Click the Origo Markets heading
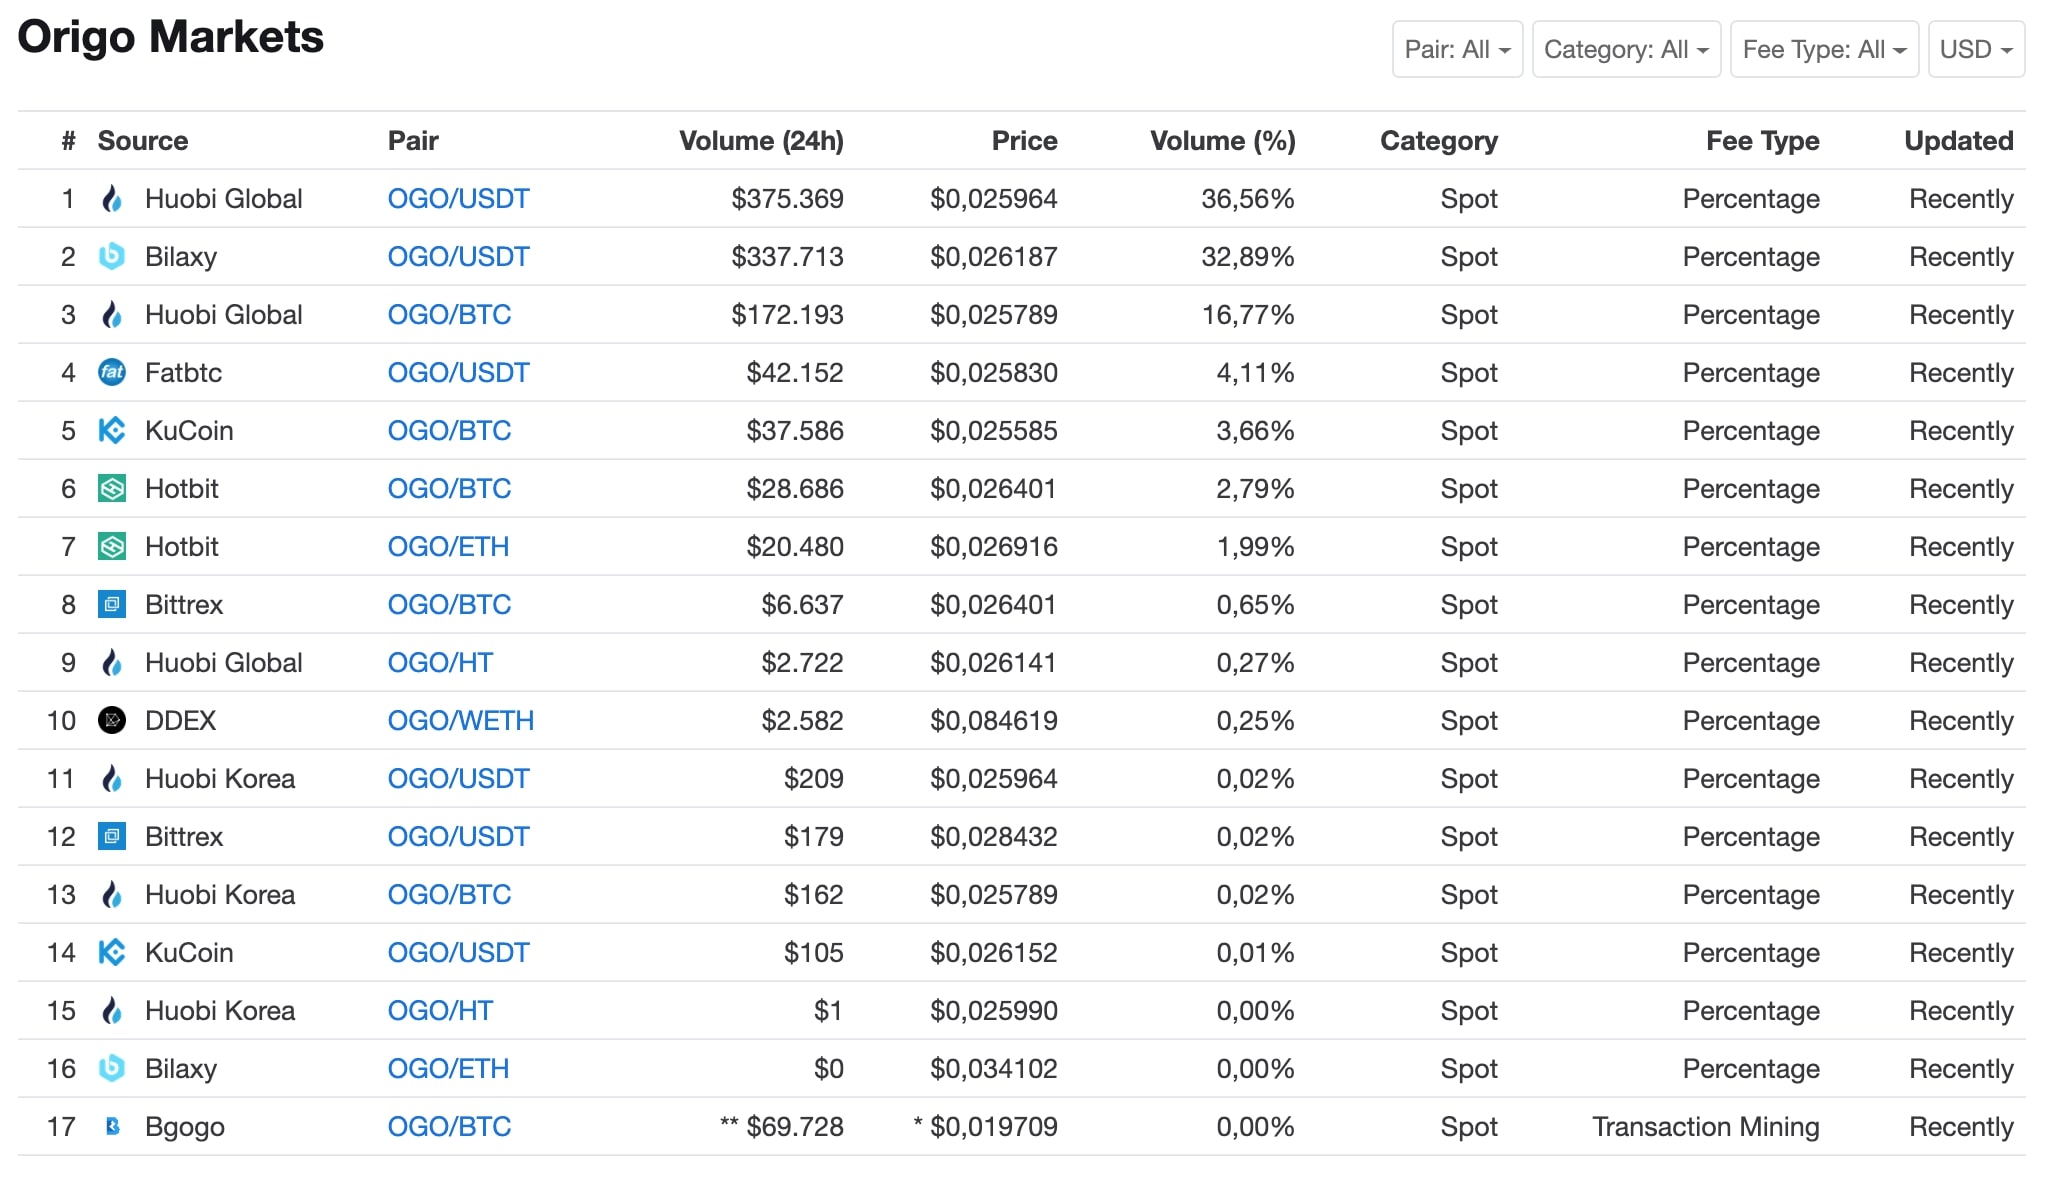Viewport: 2062px width, 1190px height. pyautogui.click(x=171, y=37)
